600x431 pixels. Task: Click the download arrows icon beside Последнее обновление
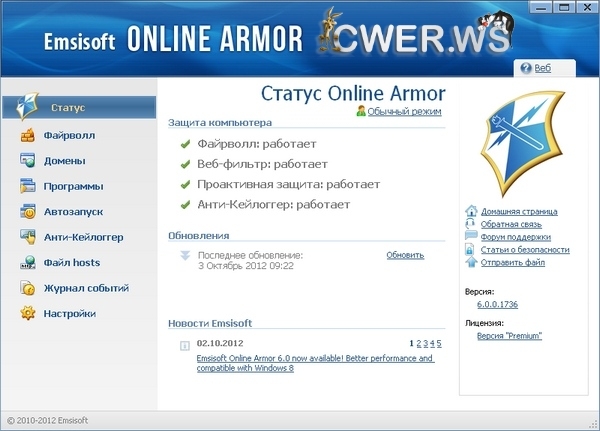click(x=185, y=256)
